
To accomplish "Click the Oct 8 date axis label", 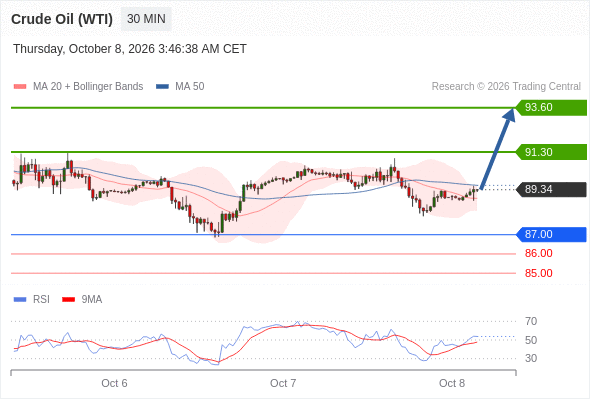I will click(452, 383).
